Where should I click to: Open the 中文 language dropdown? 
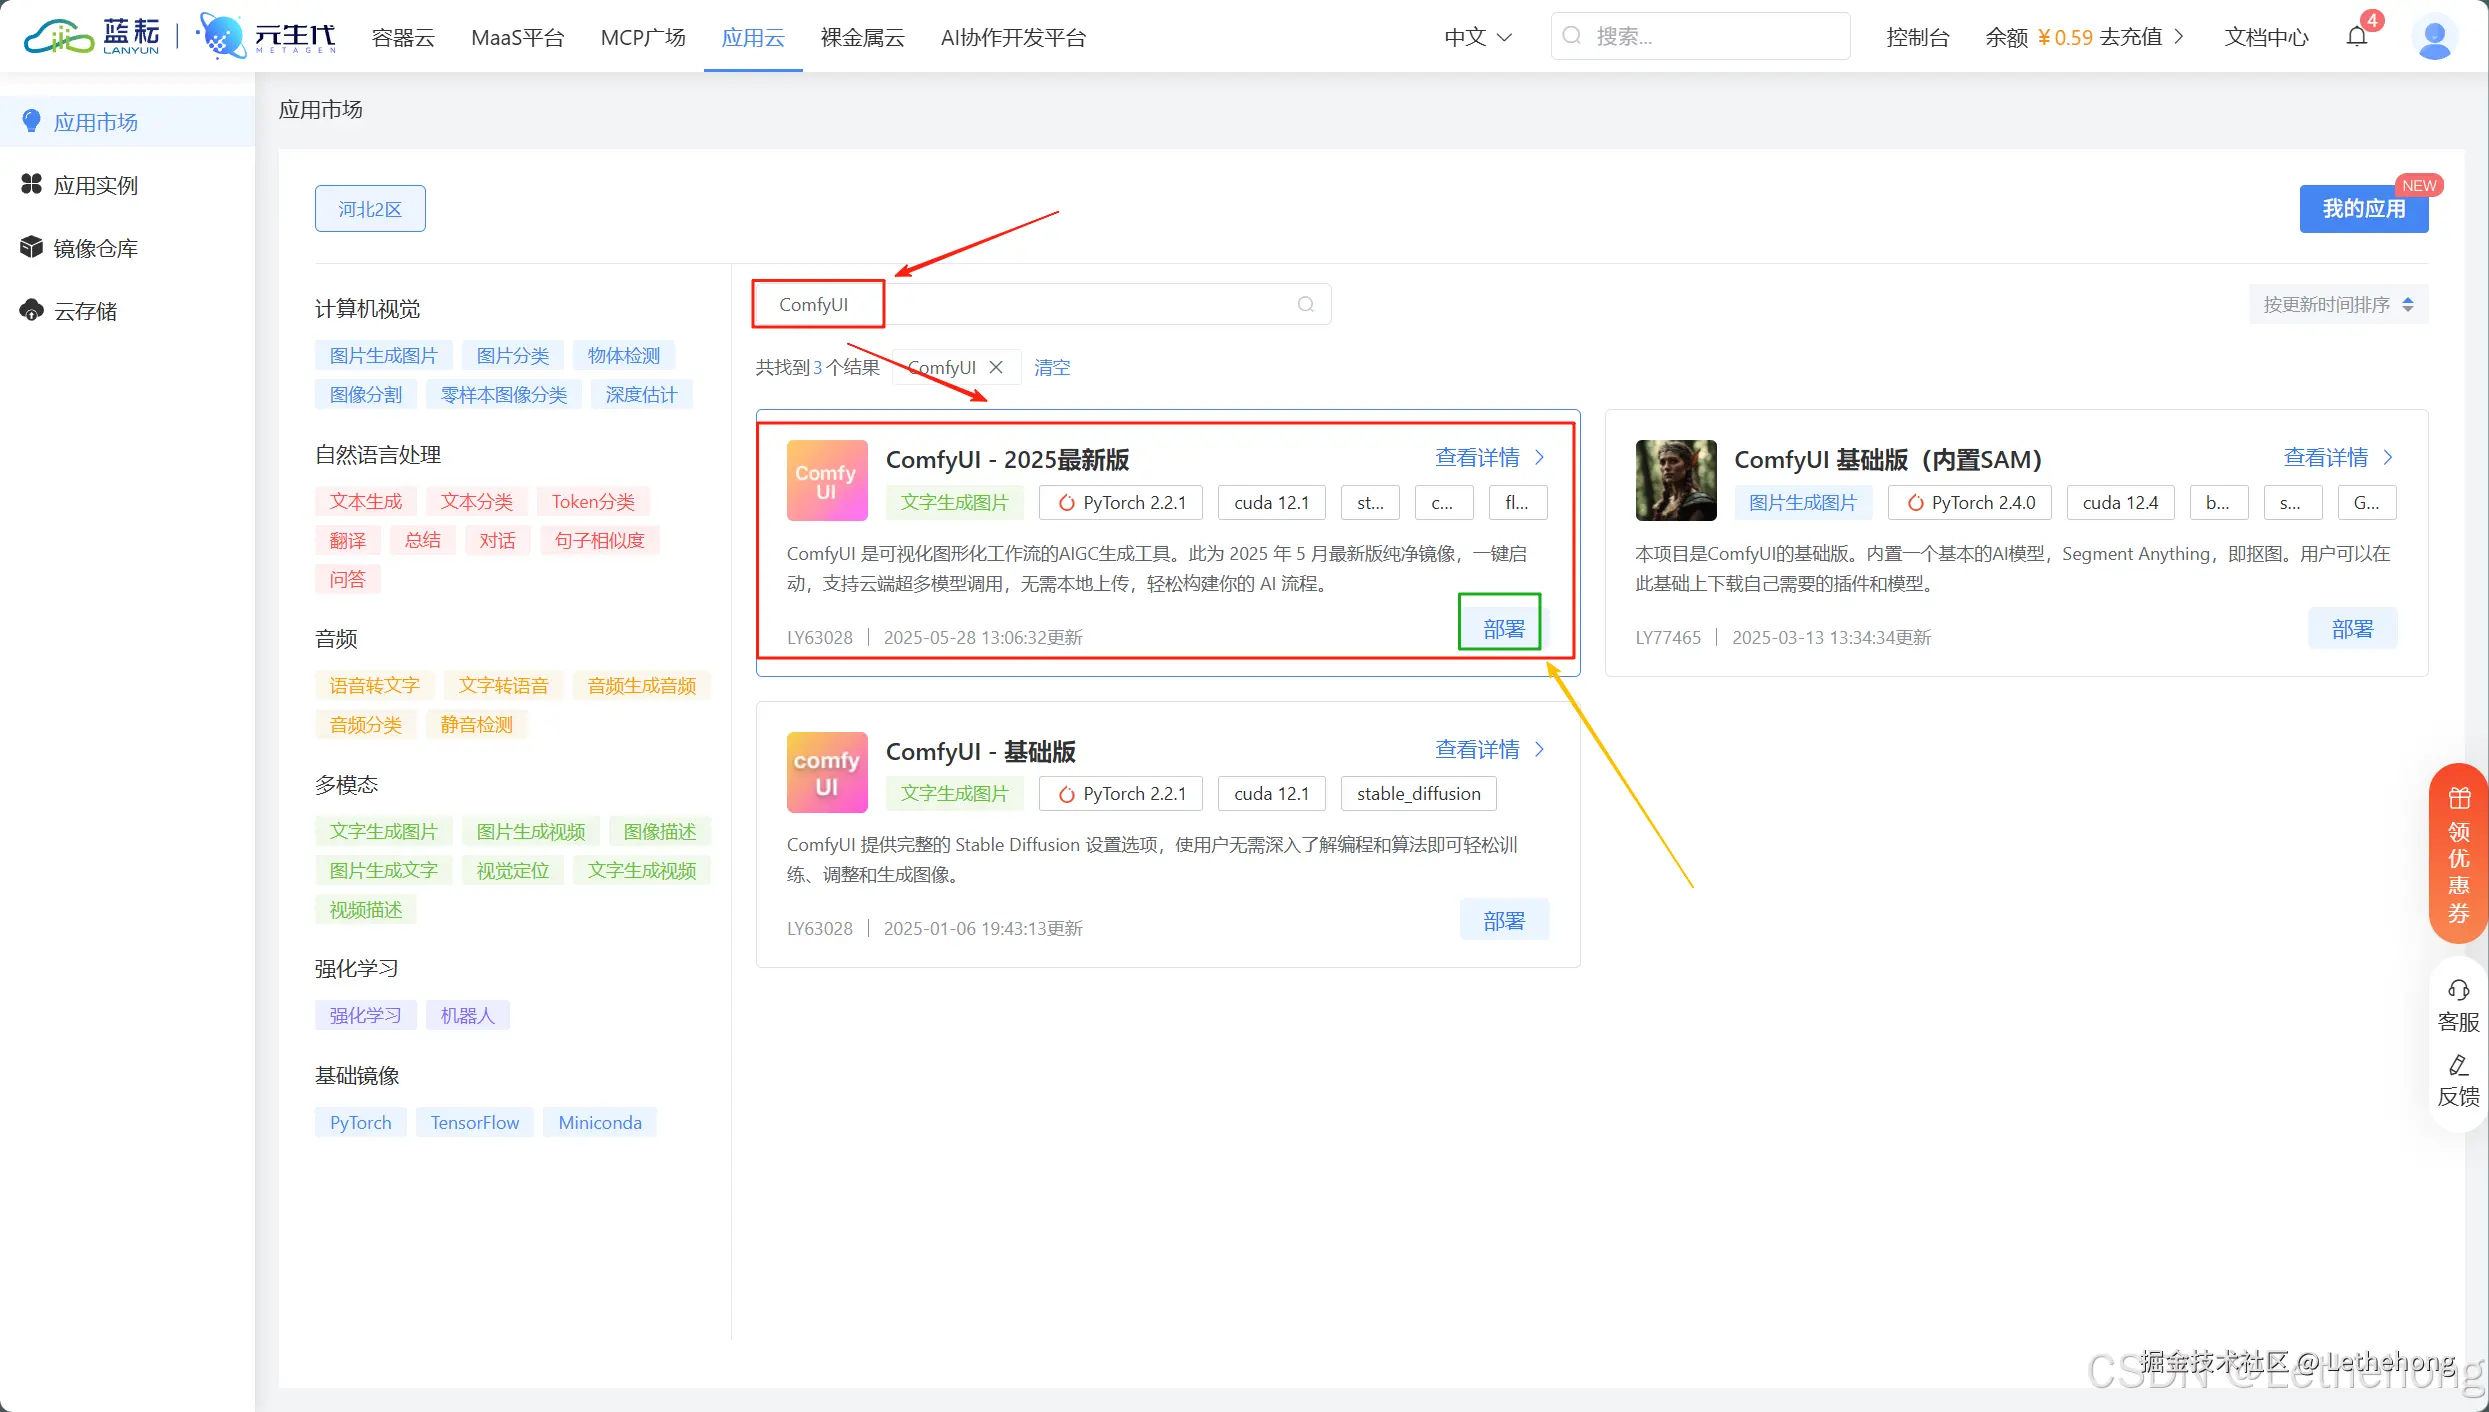[x=1476, y=37]
